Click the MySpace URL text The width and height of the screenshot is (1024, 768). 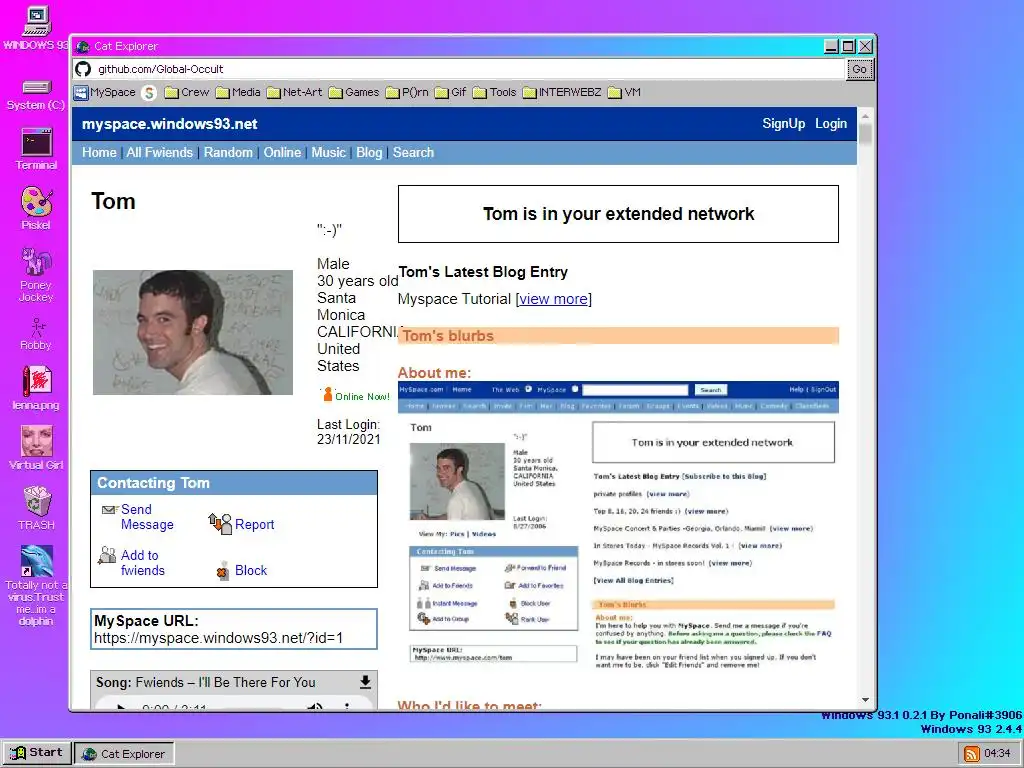(218, 638)
